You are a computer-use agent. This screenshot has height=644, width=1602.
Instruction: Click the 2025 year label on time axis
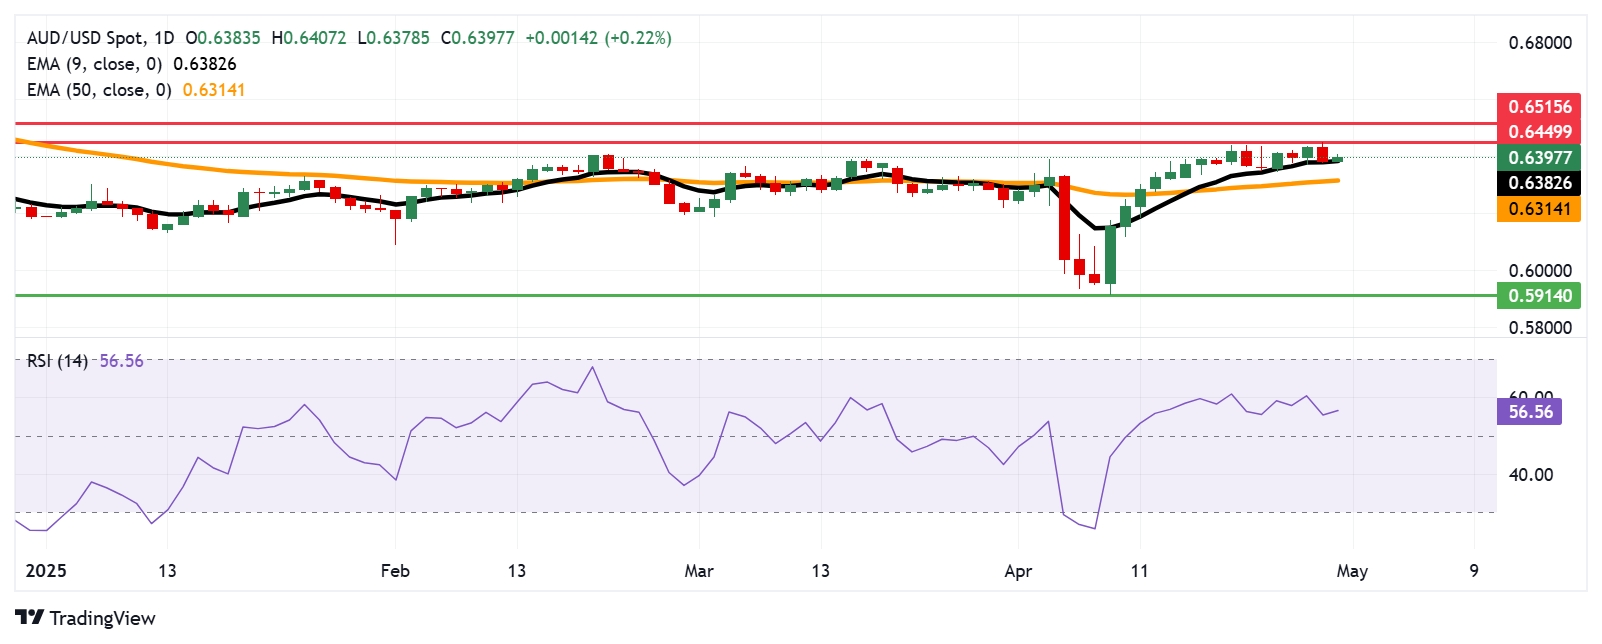46,571
